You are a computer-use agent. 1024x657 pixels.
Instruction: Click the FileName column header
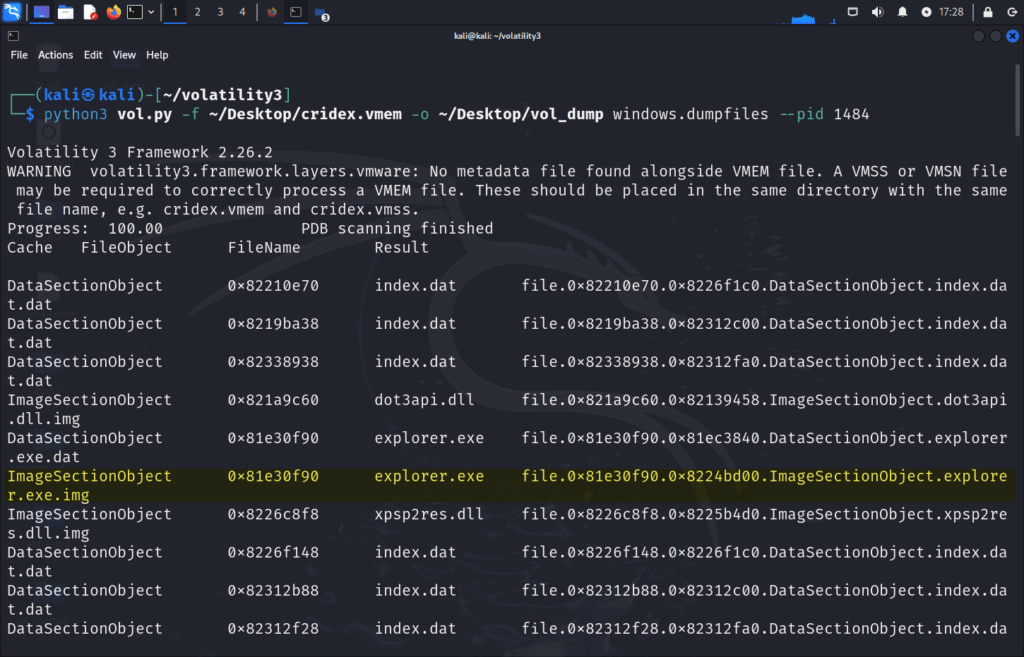[264, 248]
